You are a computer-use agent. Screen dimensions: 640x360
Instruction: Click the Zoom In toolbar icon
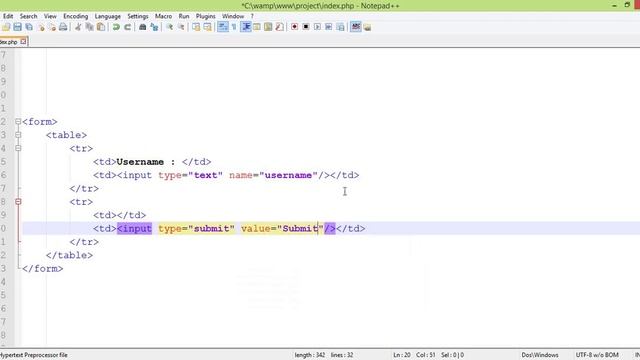(x=169, y=27)
